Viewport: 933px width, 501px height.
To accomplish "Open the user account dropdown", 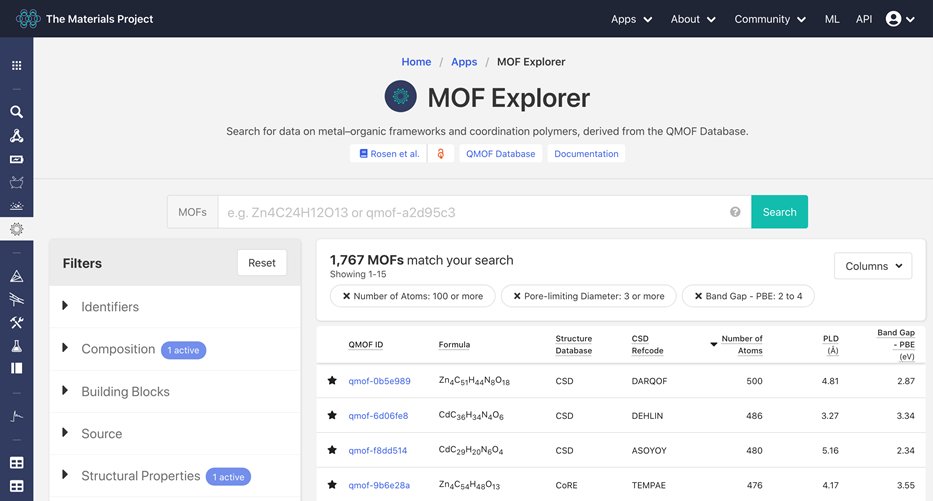I will pyautogui.click(x=900, y=19).
